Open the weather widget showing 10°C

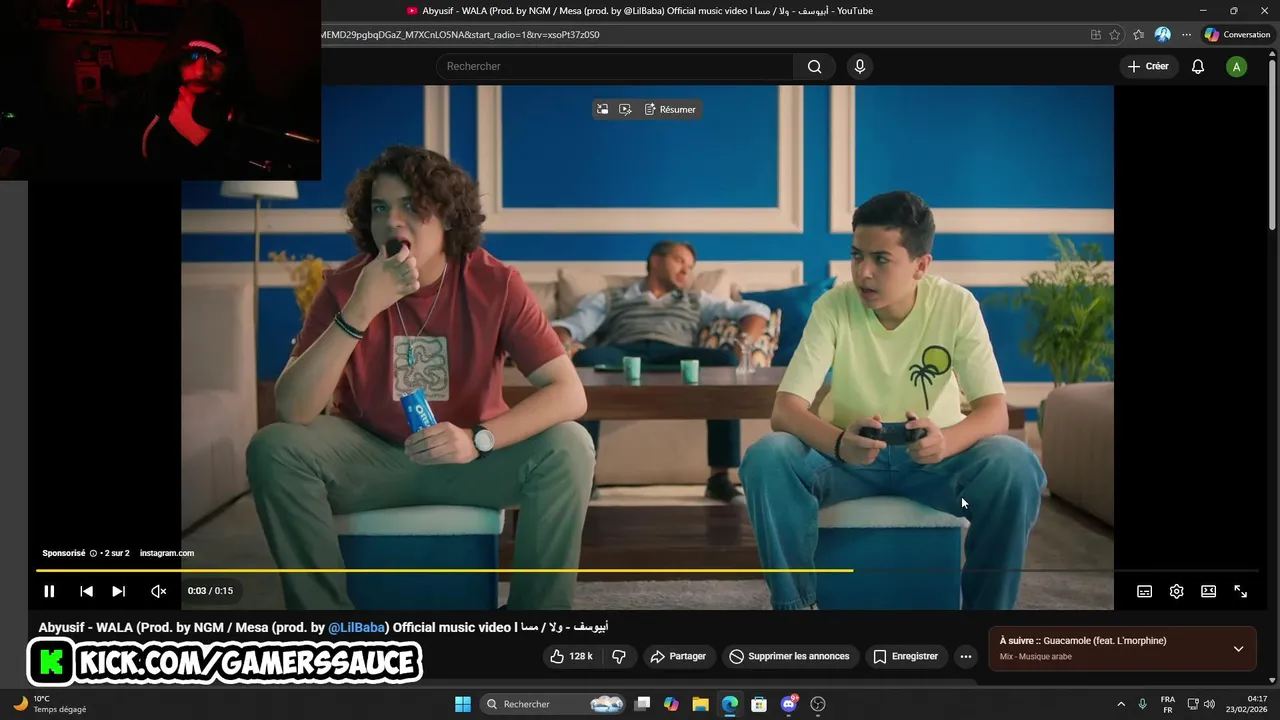tap(50, 704)
